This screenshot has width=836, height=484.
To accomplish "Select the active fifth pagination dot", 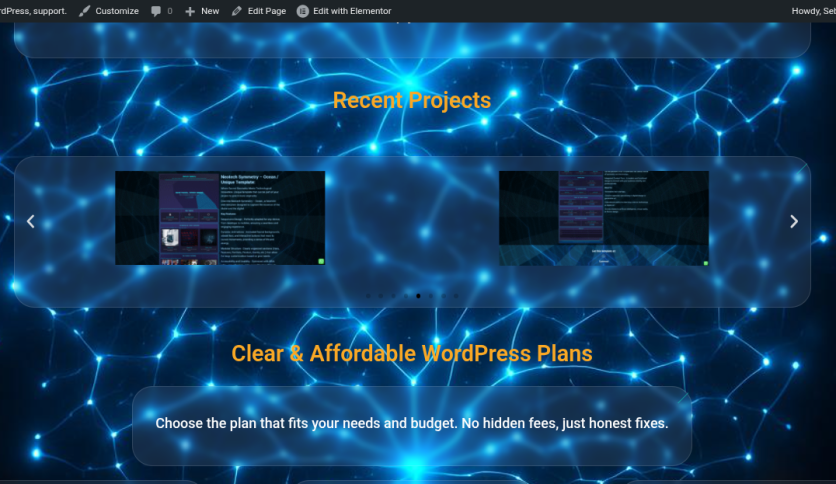I will coord(419,296).
